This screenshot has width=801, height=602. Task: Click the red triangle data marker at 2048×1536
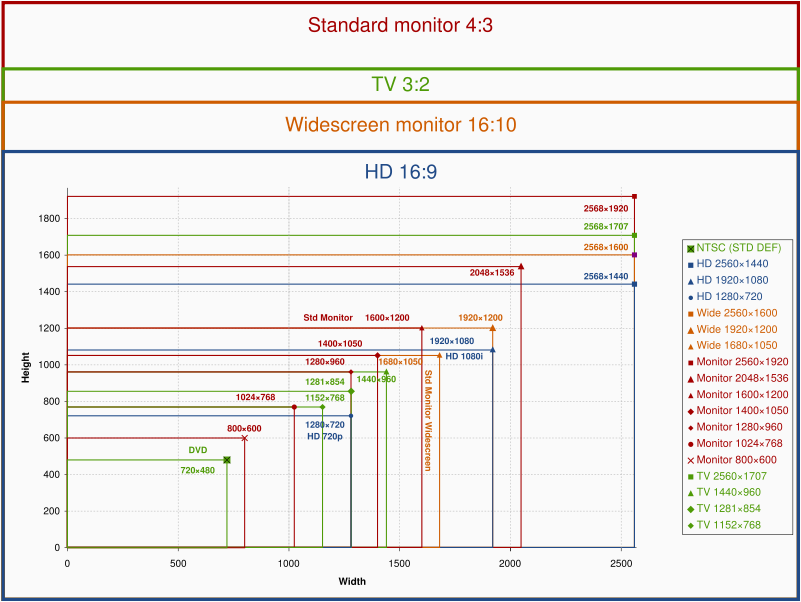[521, 266]
